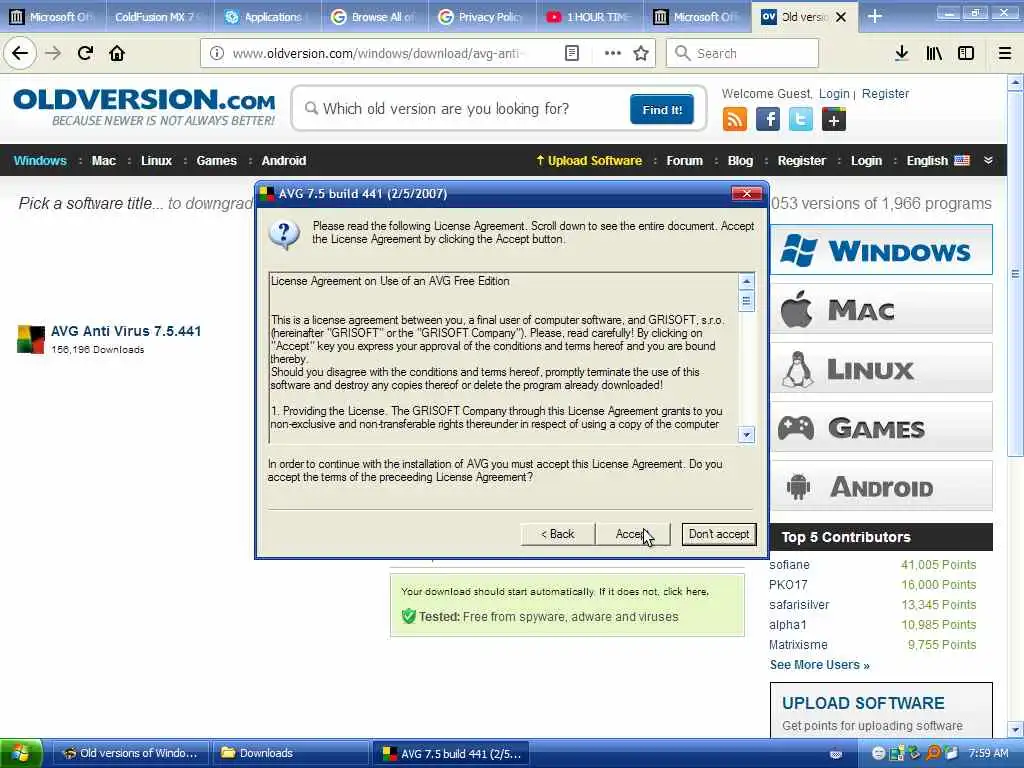Click the Linux platform banner in sidebar

coord(881,368)
